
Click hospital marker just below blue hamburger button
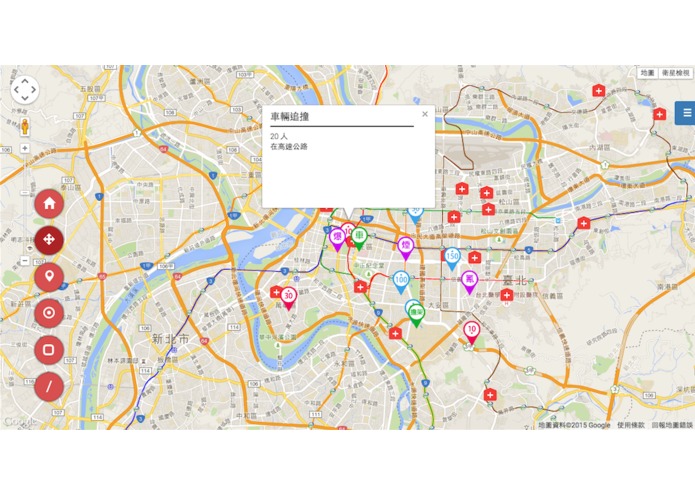tap(660, 114)
